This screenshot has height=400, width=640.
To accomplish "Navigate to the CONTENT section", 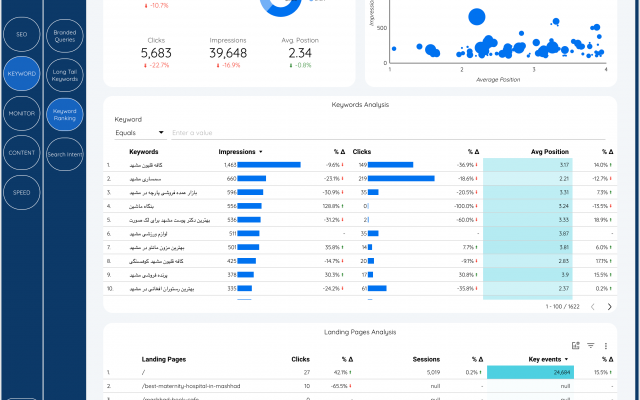I will click(21, 153).
